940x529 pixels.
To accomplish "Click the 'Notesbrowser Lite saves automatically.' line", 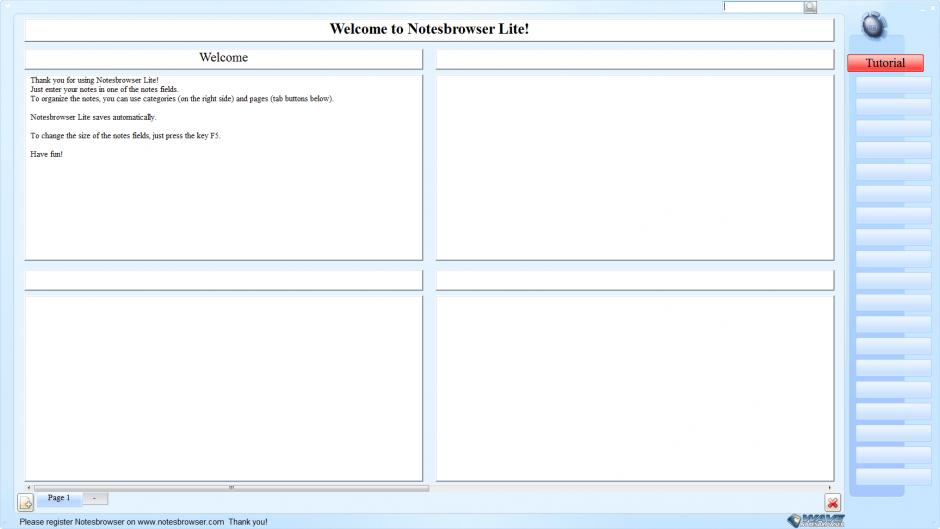I will [93, 117].
